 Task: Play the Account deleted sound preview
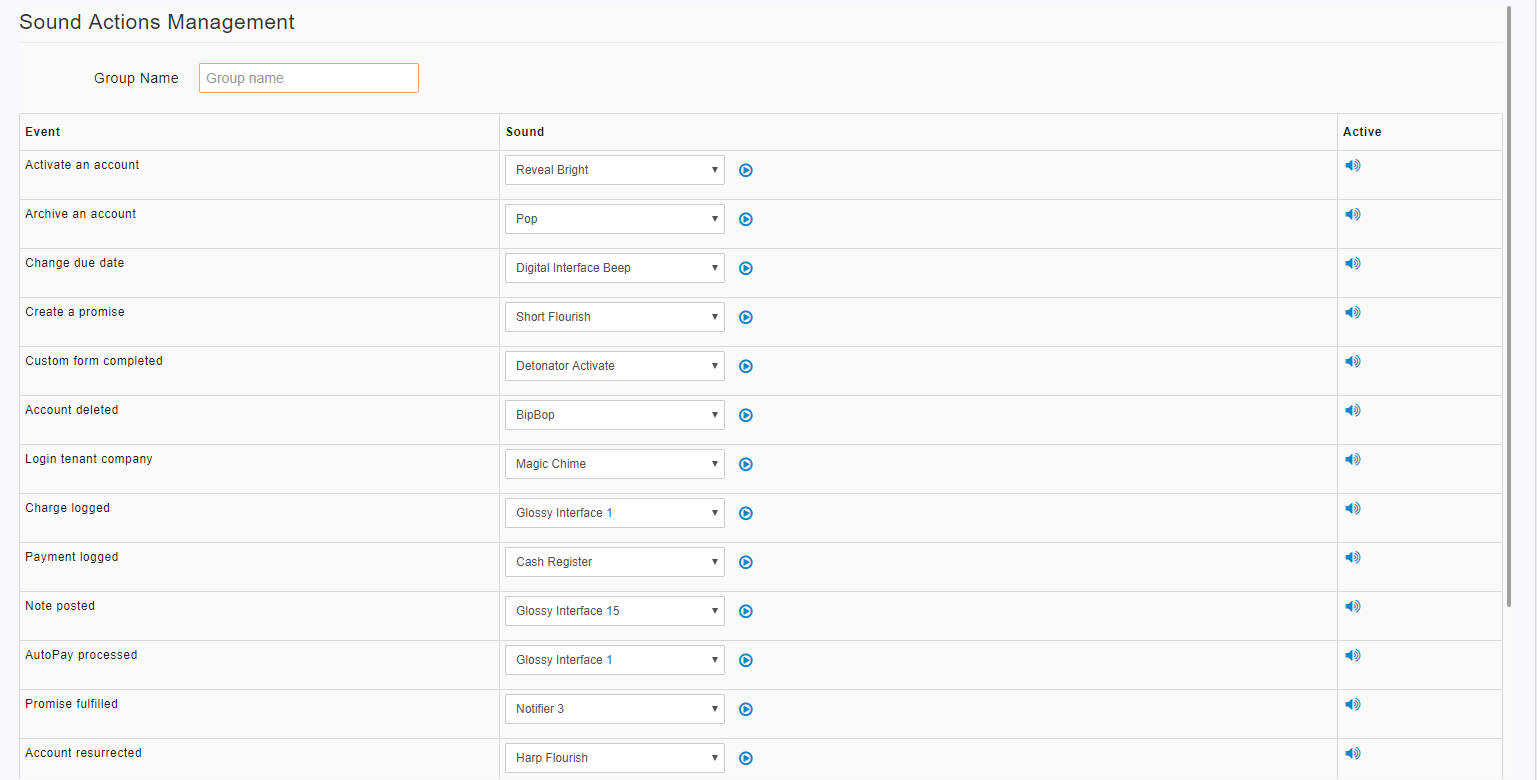pyautogui.click(x=746, y=415)
